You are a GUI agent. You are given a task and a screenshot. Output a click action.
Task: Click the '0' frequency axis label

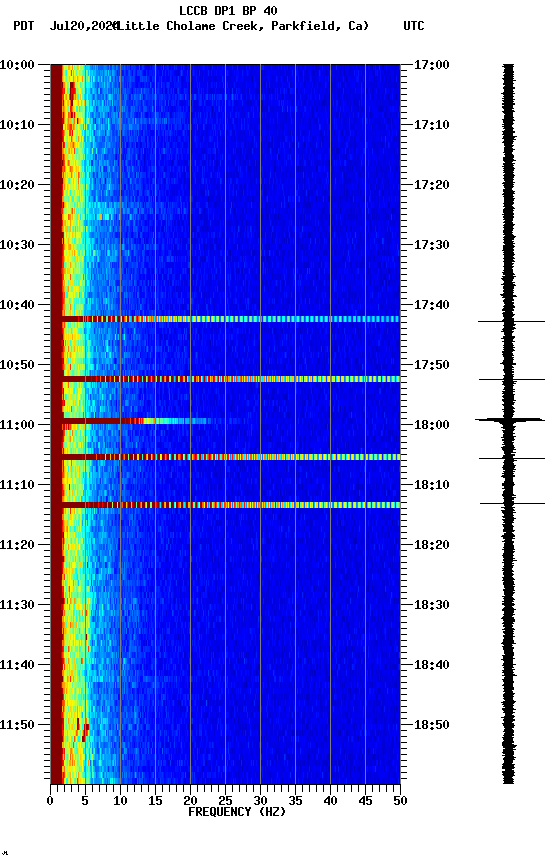click(x=50, y=801)
